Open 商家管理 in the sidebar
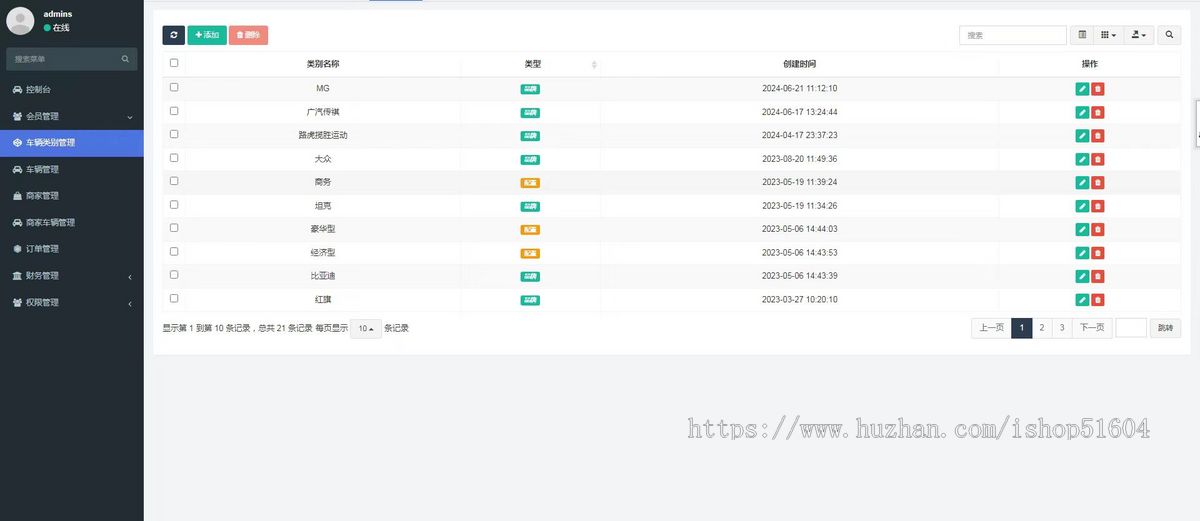This screenshot has height=521, width=1200. point(71,195)
